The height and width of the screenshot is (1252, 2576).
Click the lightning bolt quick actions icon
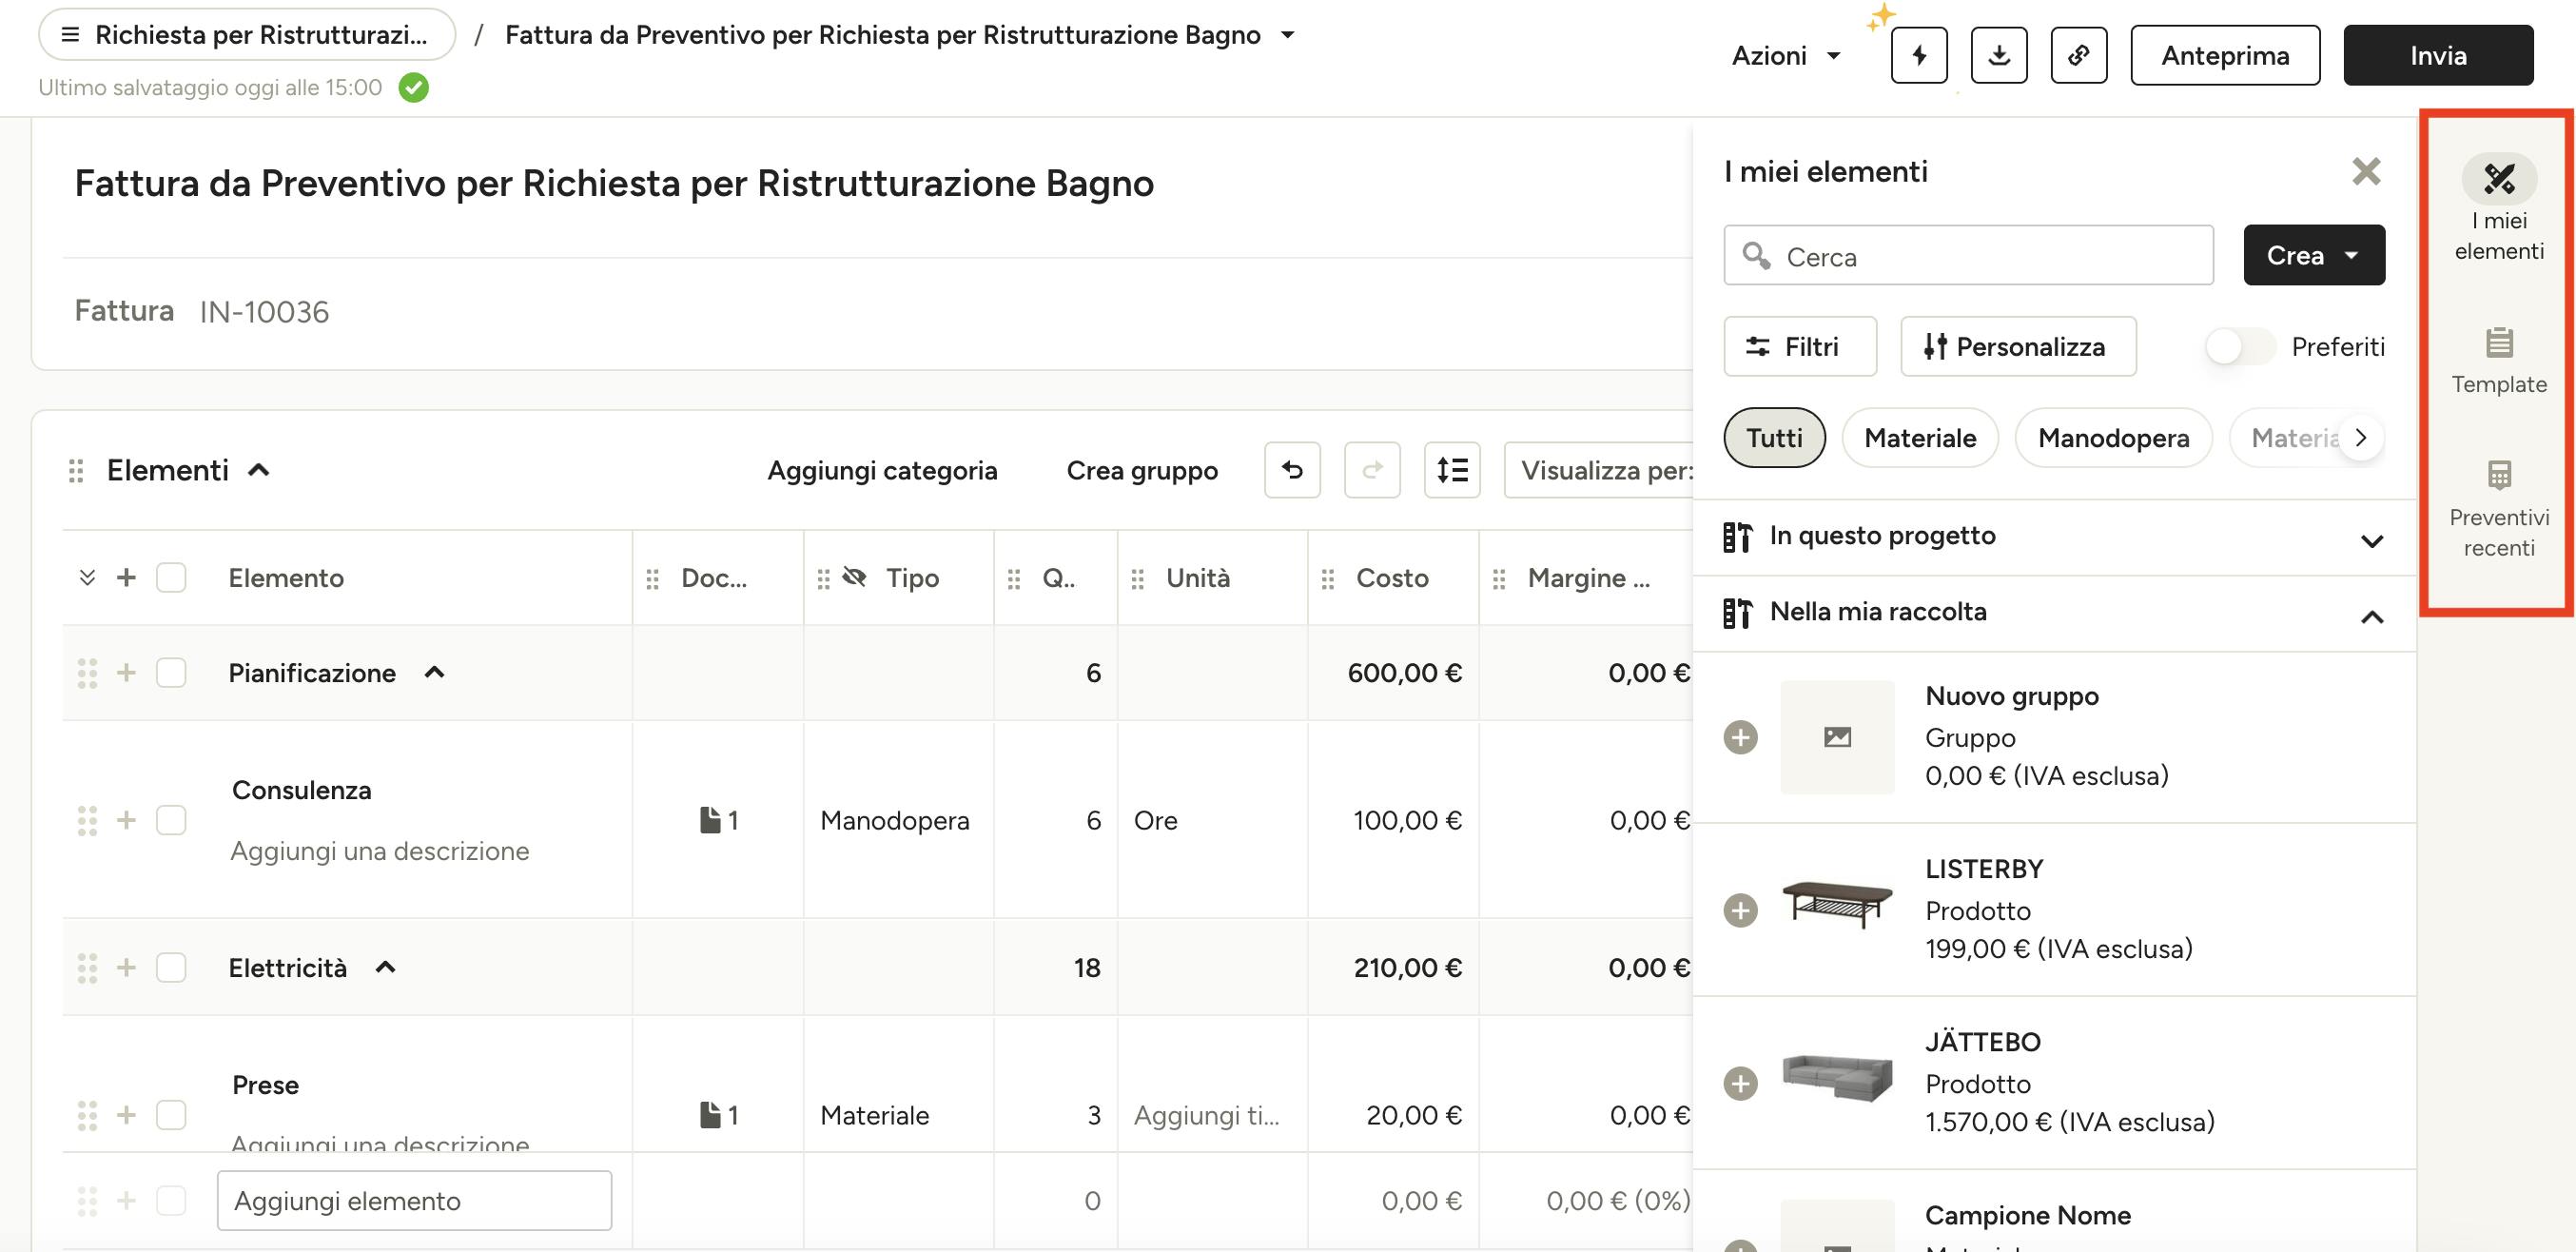[x=1918, y=55]
